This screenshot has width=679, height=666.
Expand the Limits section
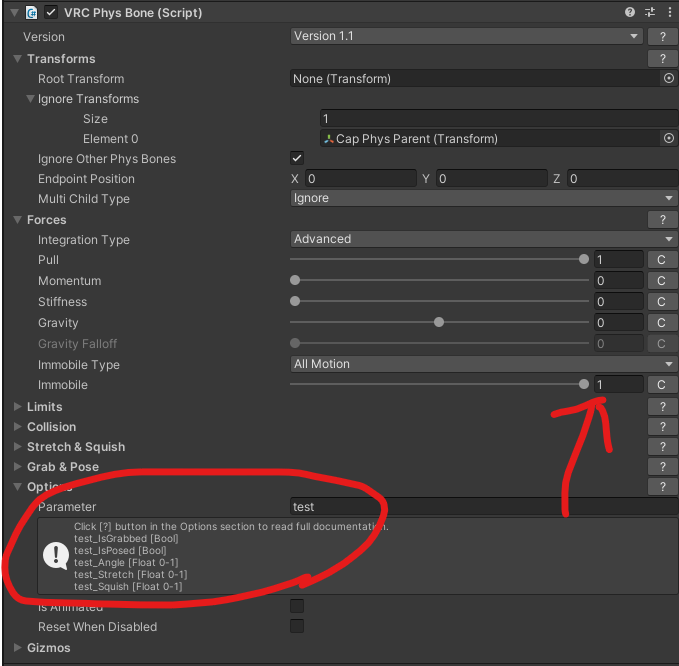17,406
